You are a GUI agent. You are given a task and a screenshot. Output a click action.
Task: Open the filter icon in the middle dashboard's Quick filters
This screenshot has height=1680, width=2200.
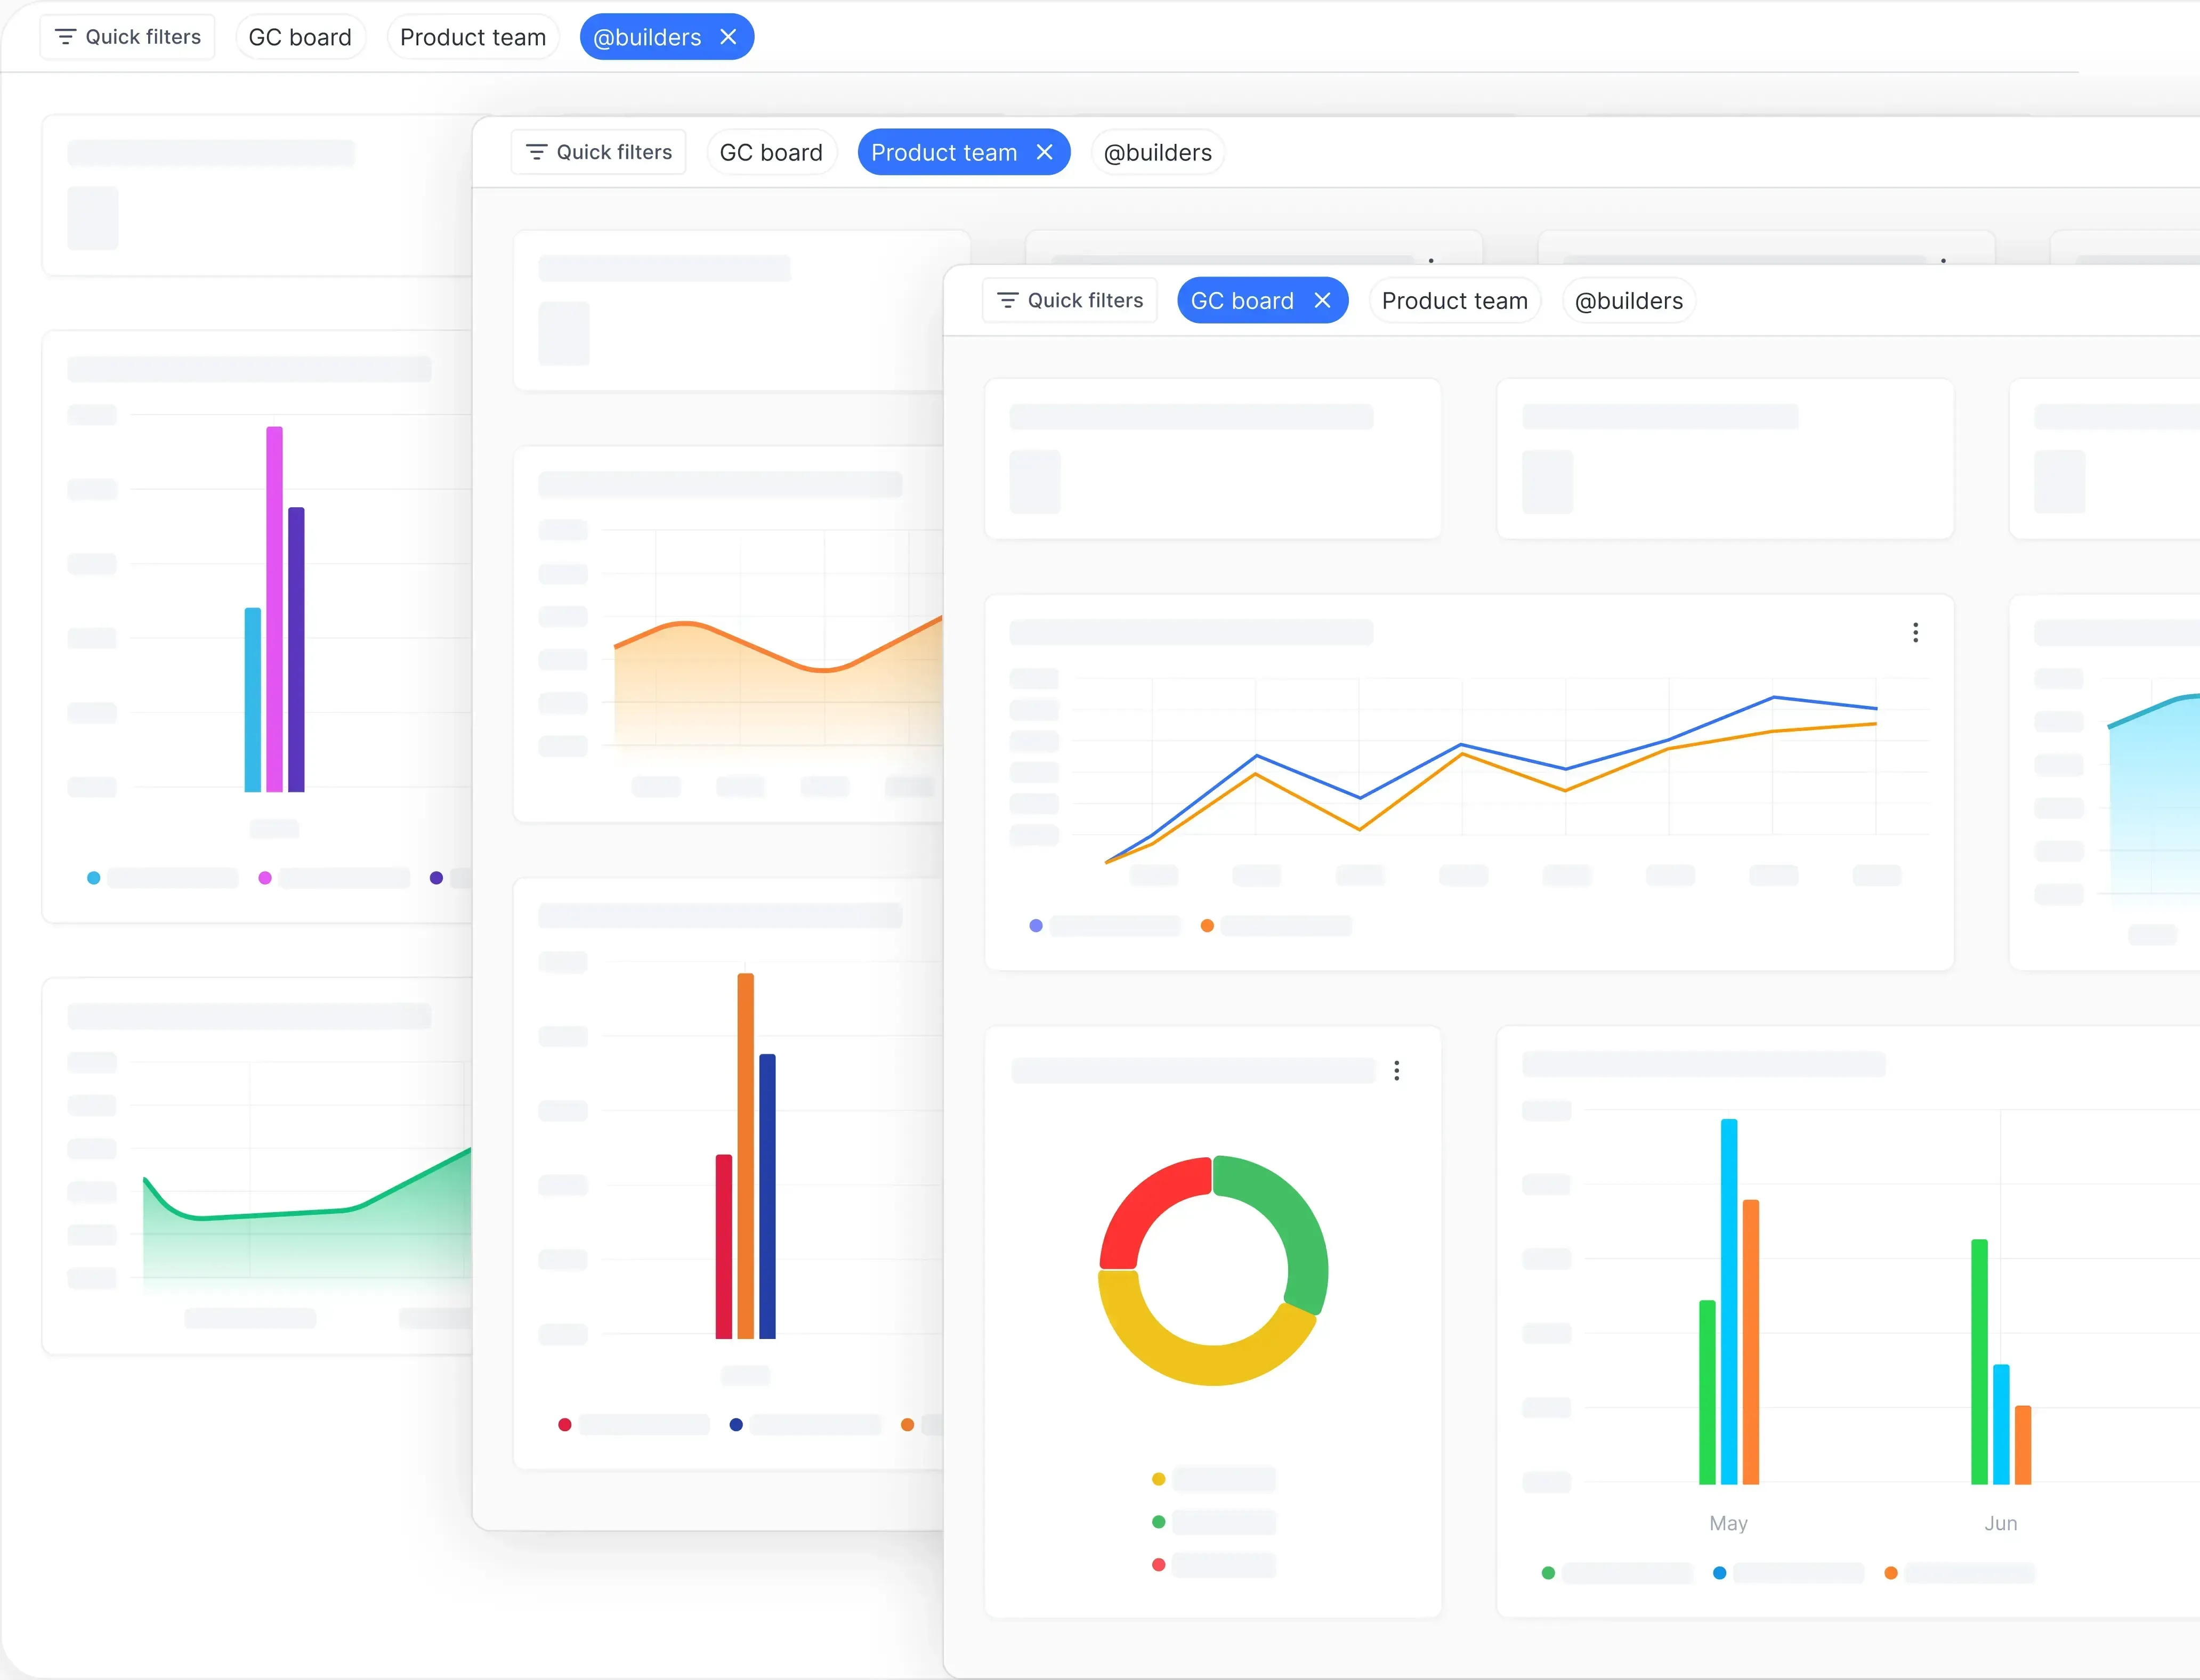pyautogui.click(x=537, y=151)
